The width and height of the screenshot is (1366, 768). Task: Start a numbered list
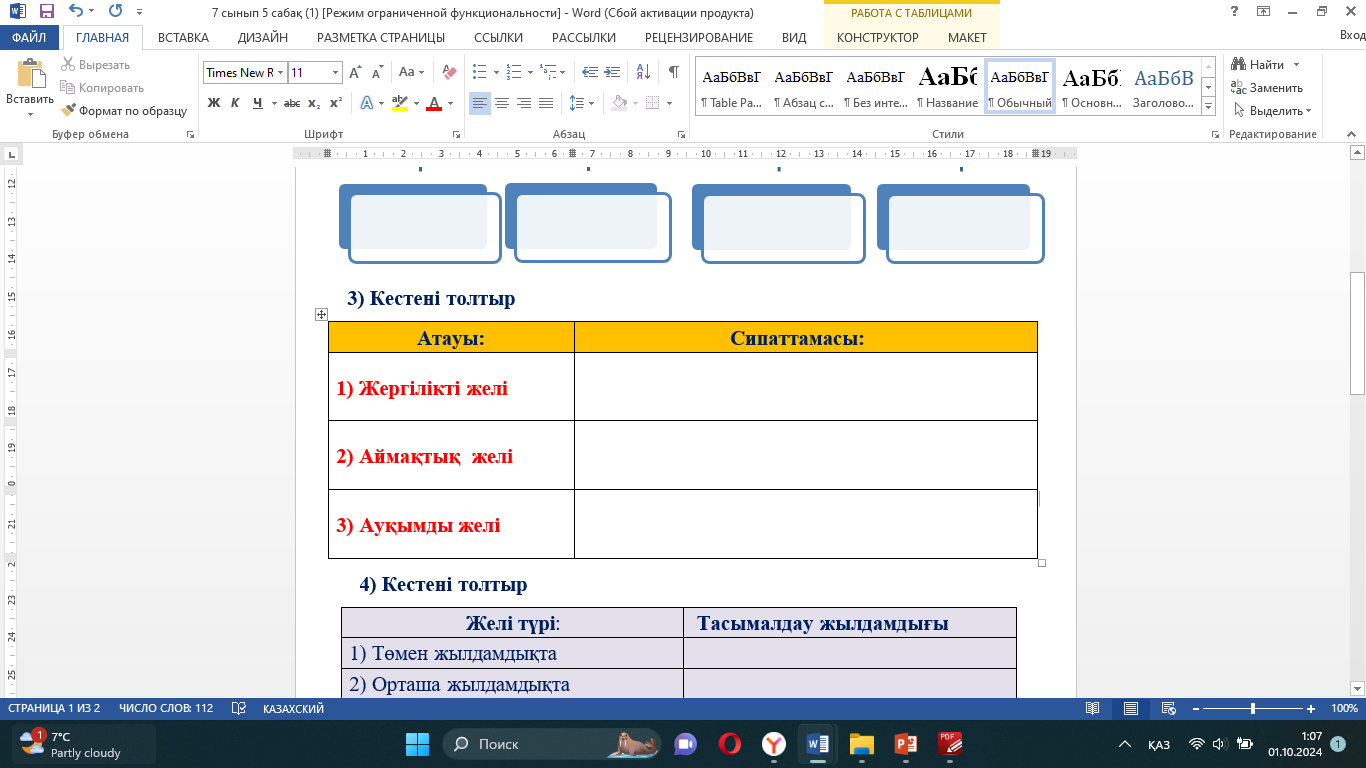(515, 73)
